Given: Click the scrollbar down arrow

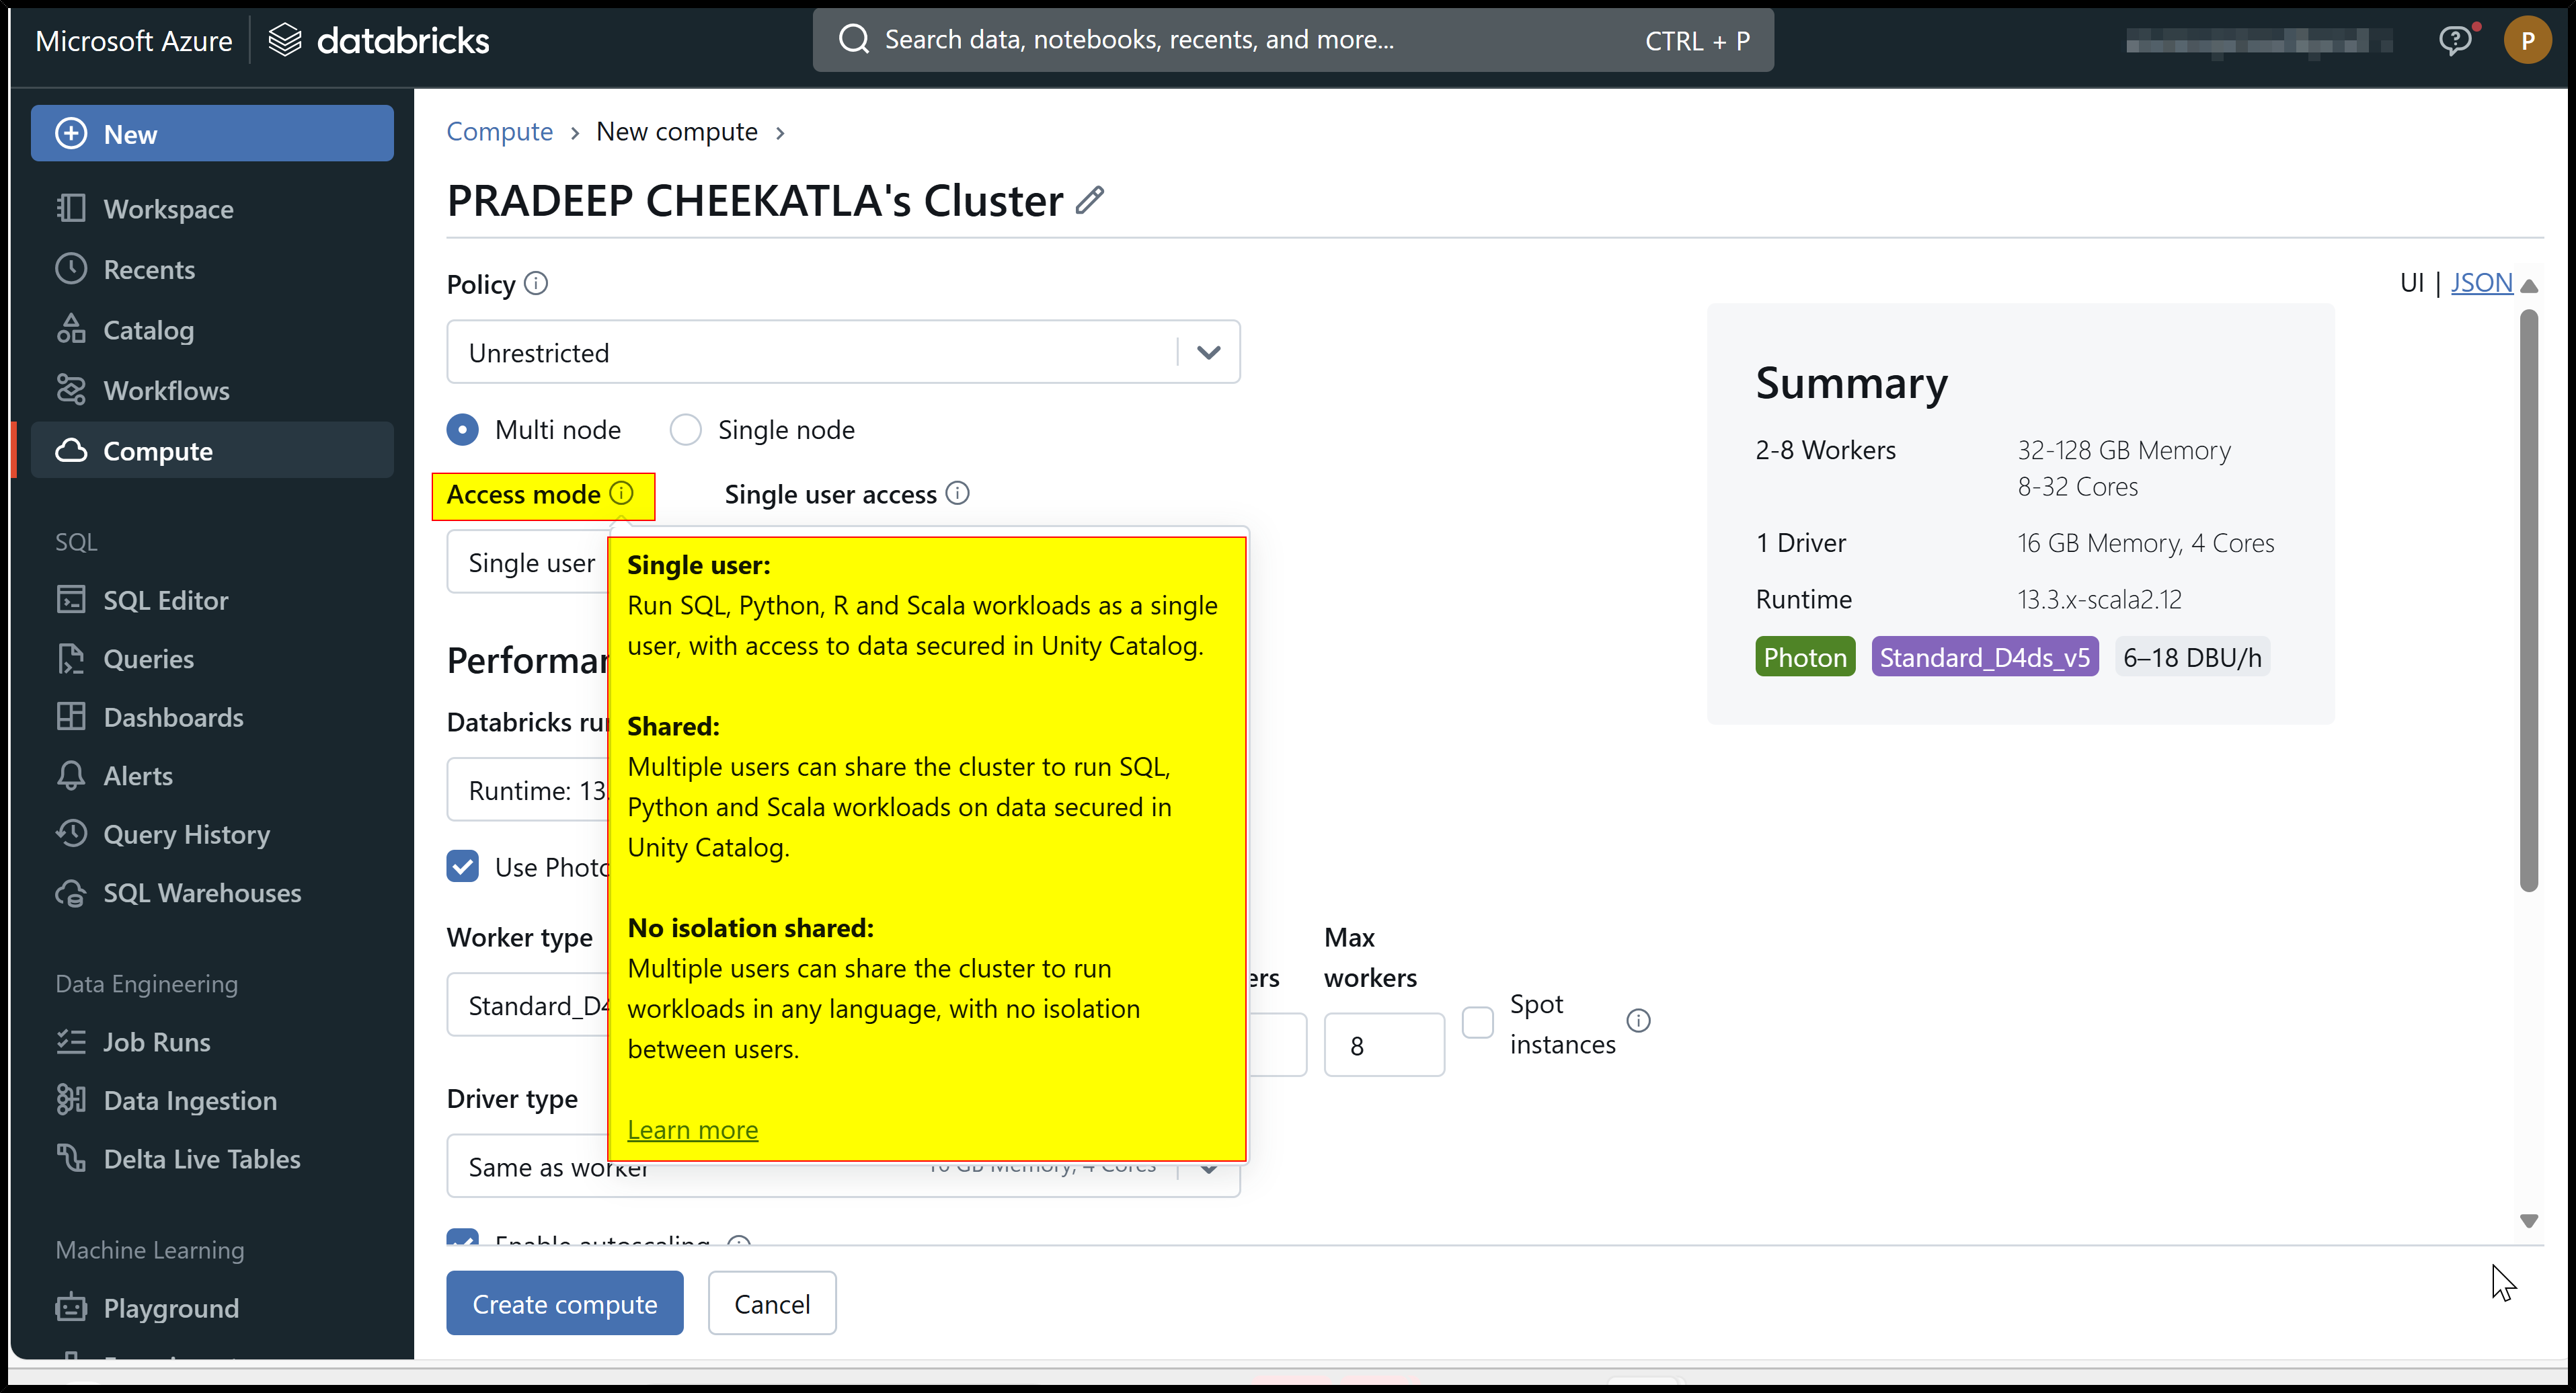Looking at the screenshot, I should click(x=2528, y=1221).
